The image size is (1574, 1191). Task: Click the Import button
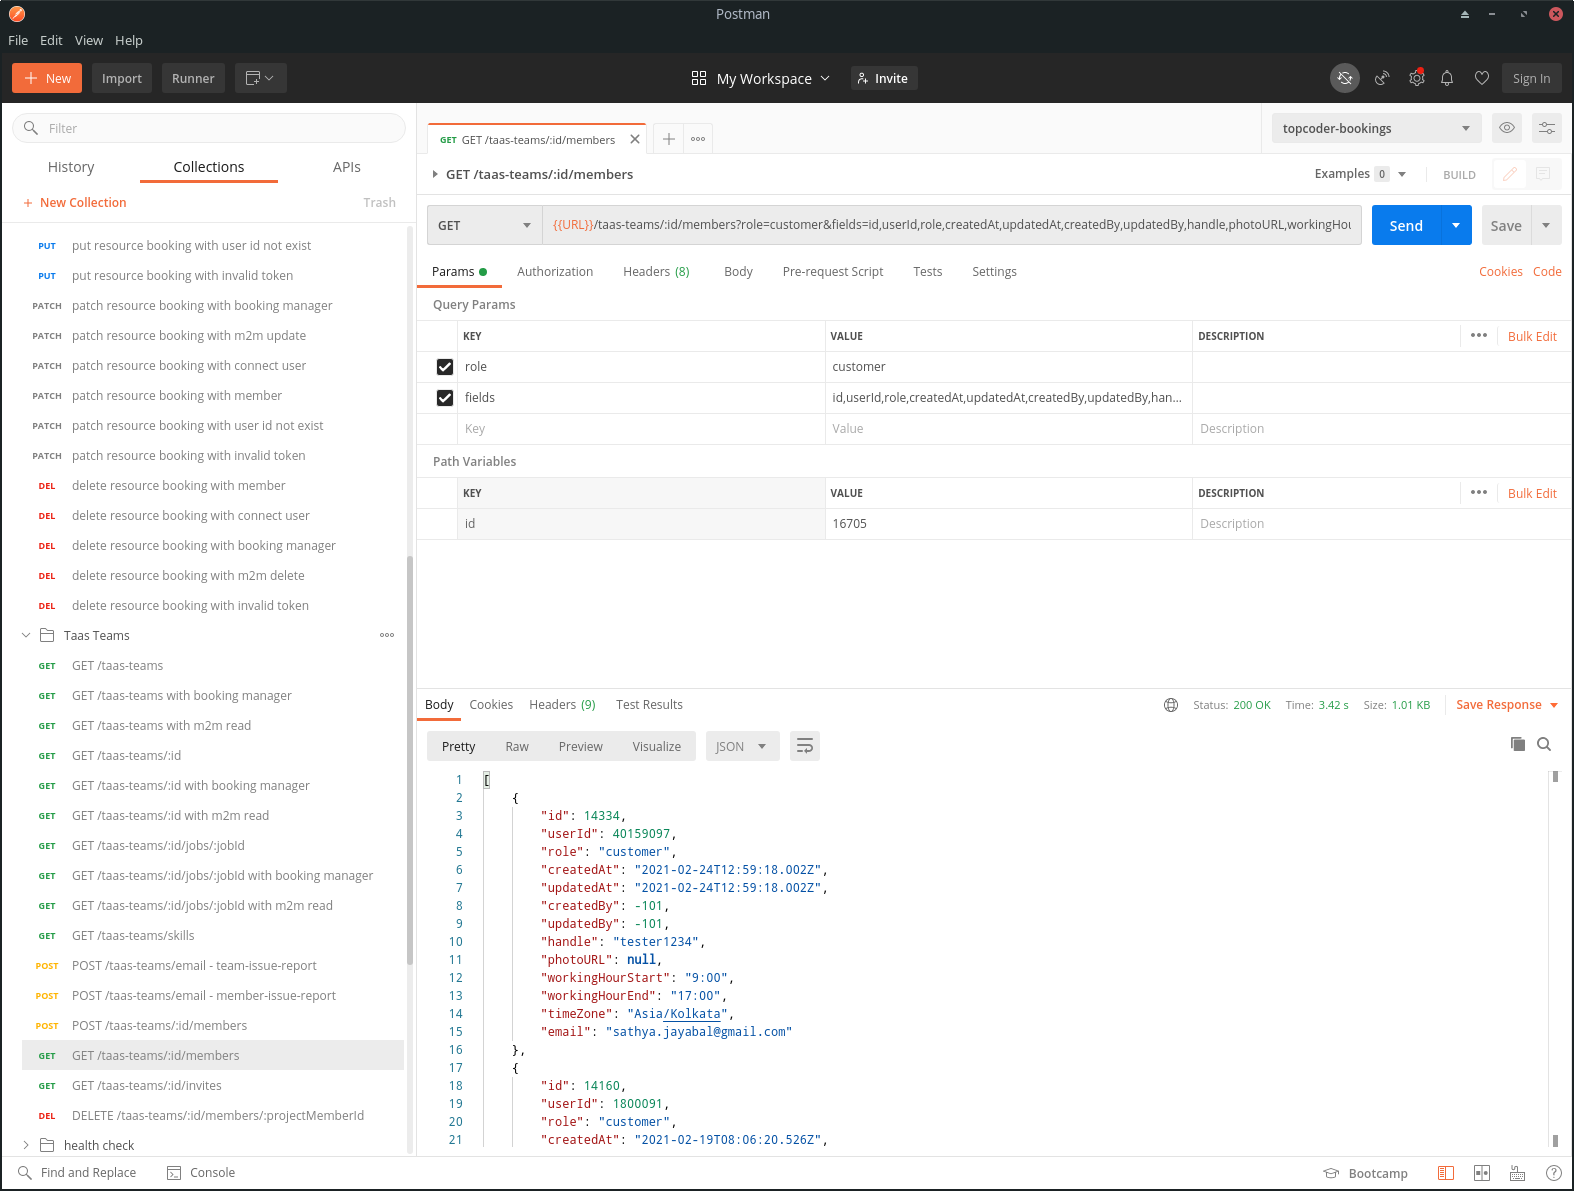122,78
